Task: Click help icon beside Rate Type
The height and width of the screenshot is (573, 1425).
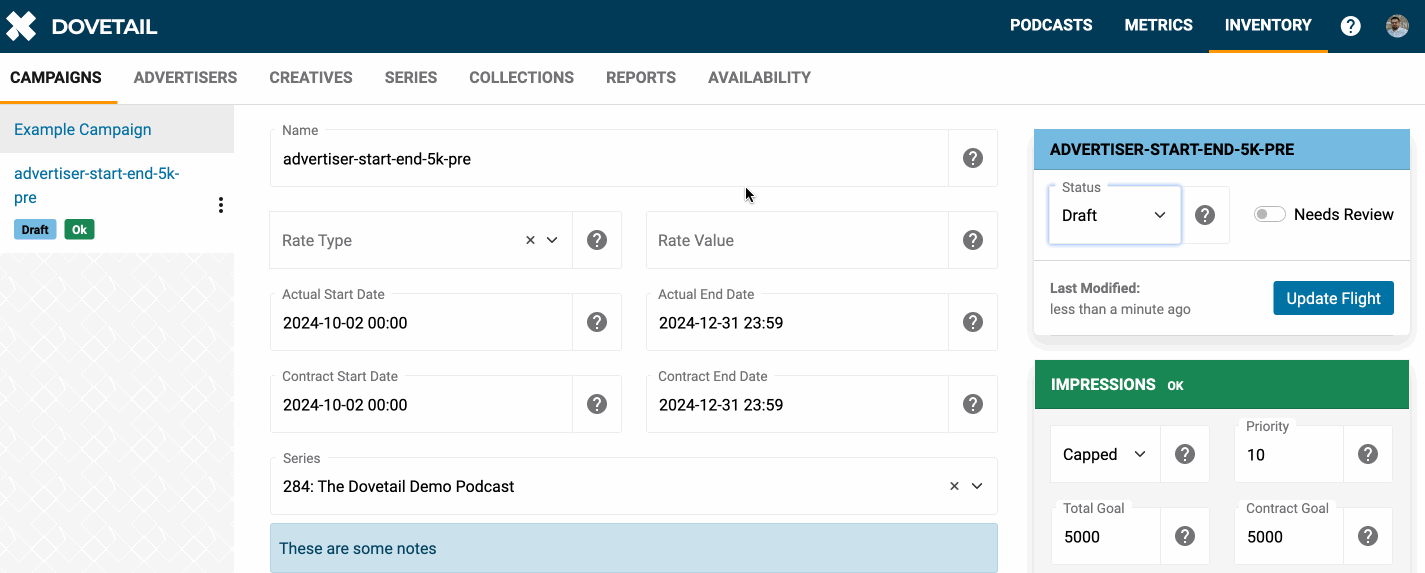Action: click(x=597, y=240)
